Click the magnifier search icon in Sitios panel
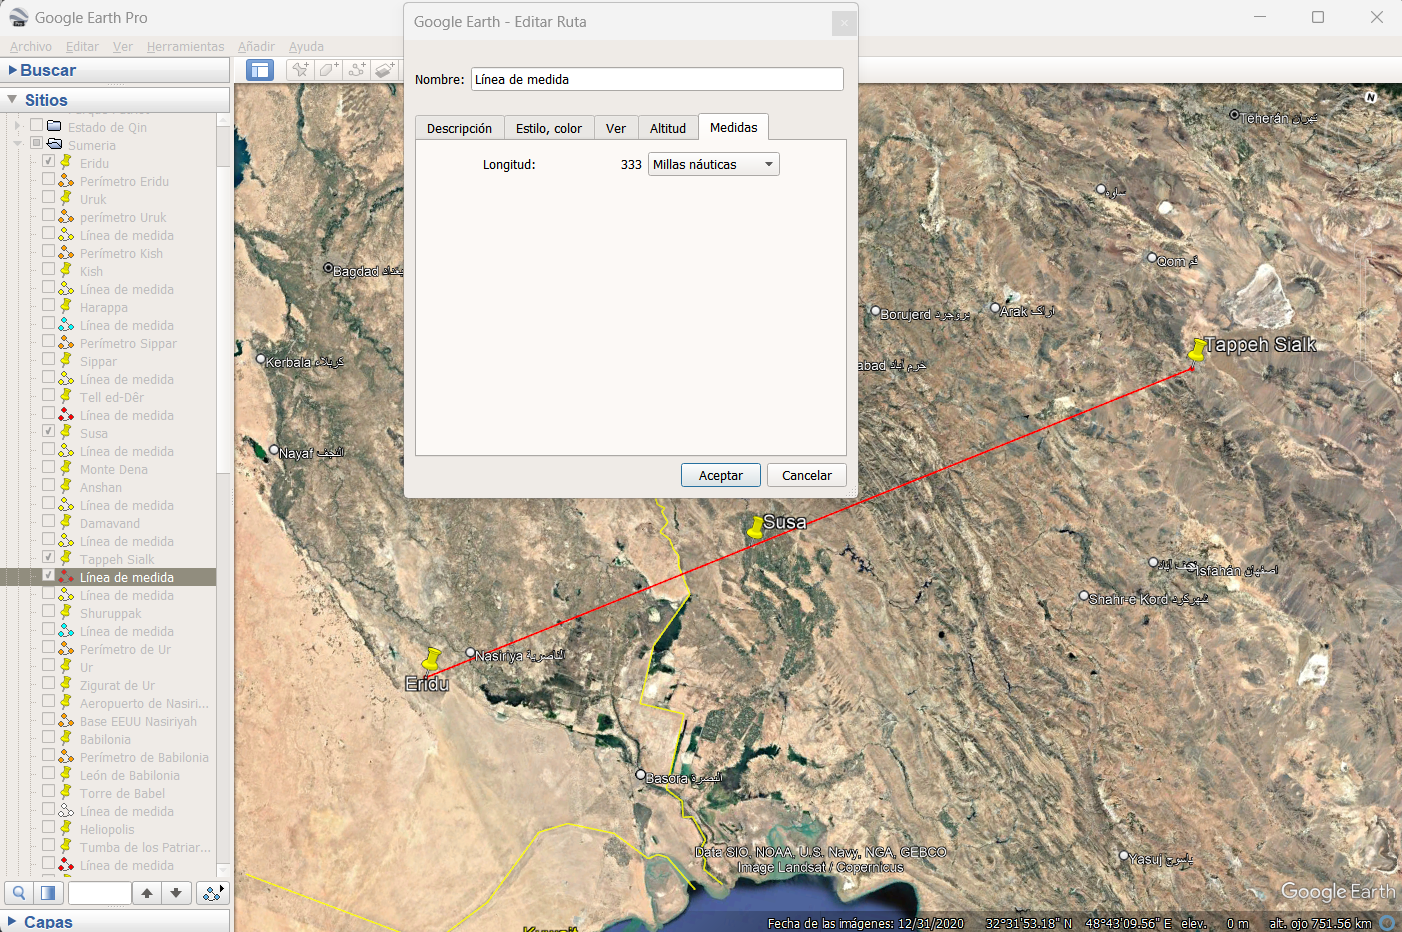 pyautogui.click(x=19, y=893)
